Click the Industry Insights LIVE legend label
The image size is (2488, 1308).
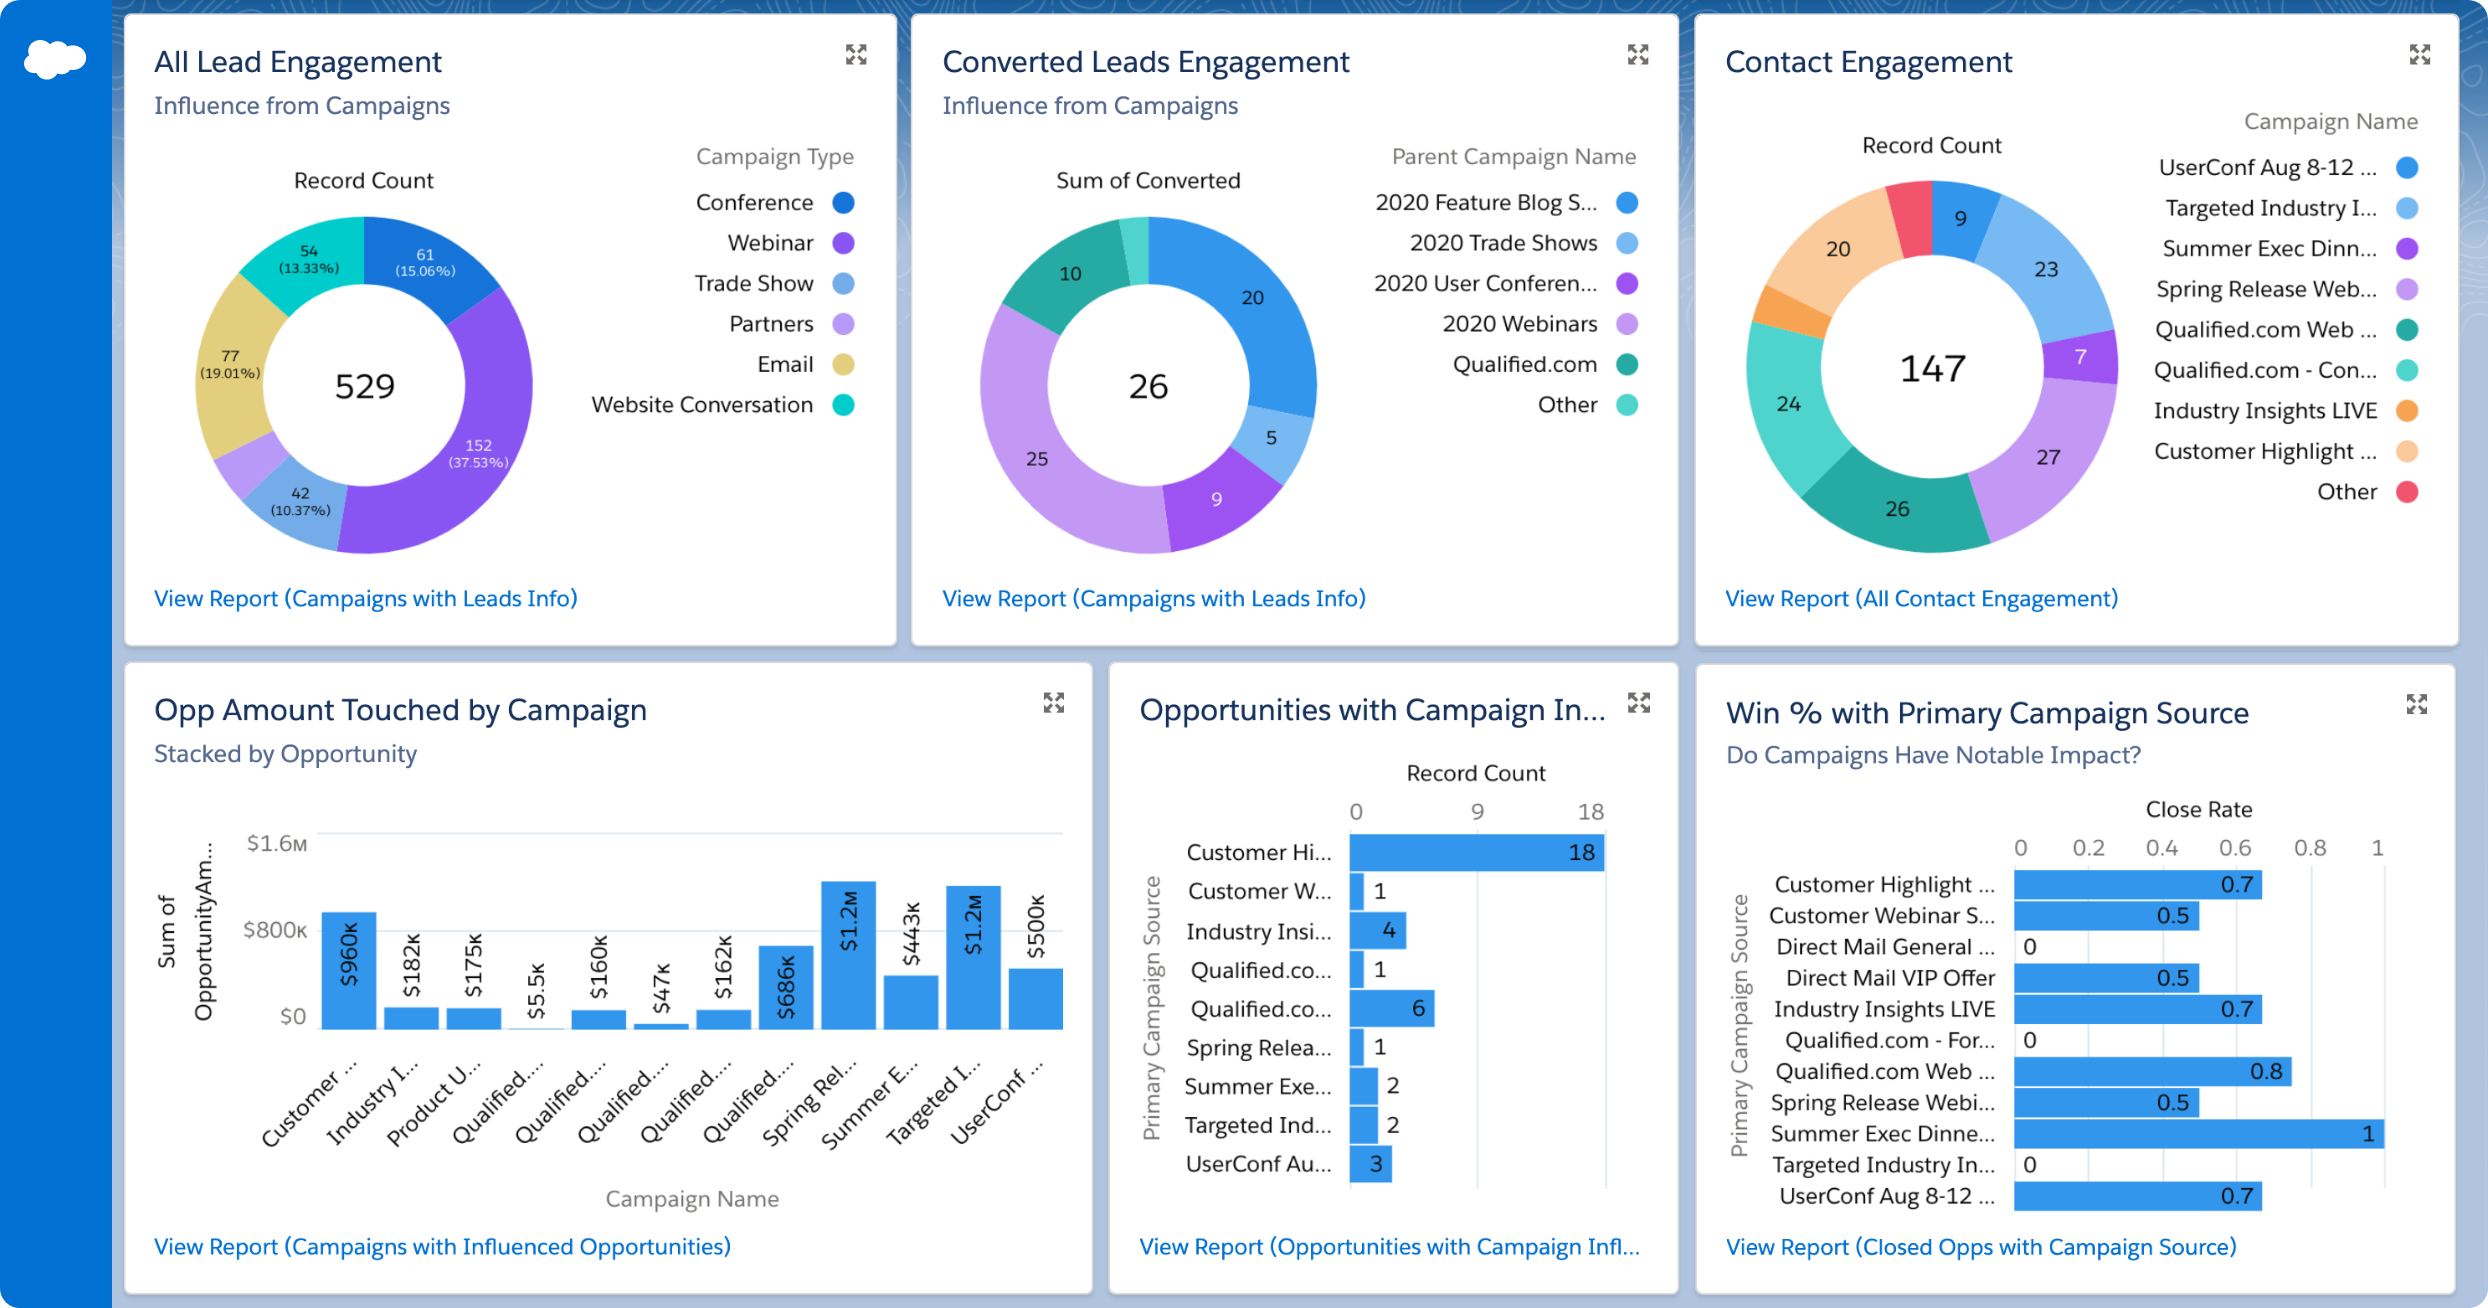pyautogui.click(x=2265, y=411)
